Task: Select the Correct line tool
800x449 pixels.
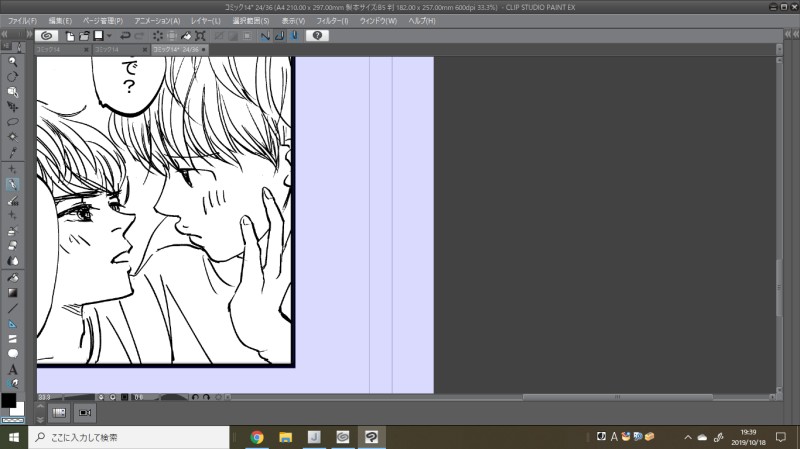Action: [x=13, y=383]
